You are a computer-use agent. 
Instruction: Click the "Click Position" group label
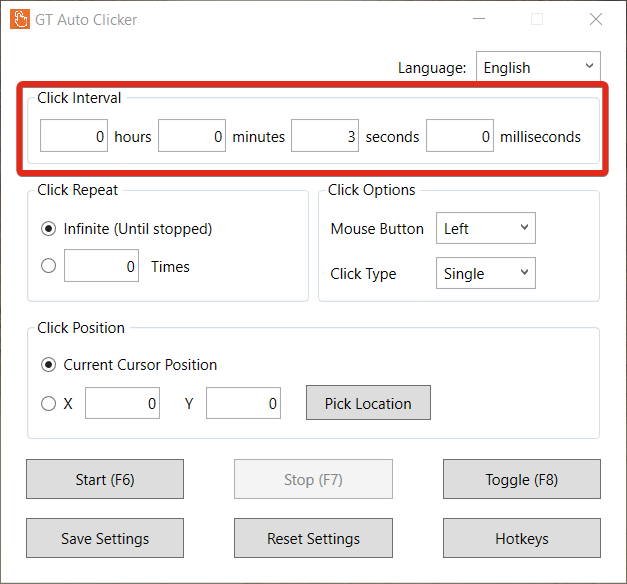[x=81, y=328]
